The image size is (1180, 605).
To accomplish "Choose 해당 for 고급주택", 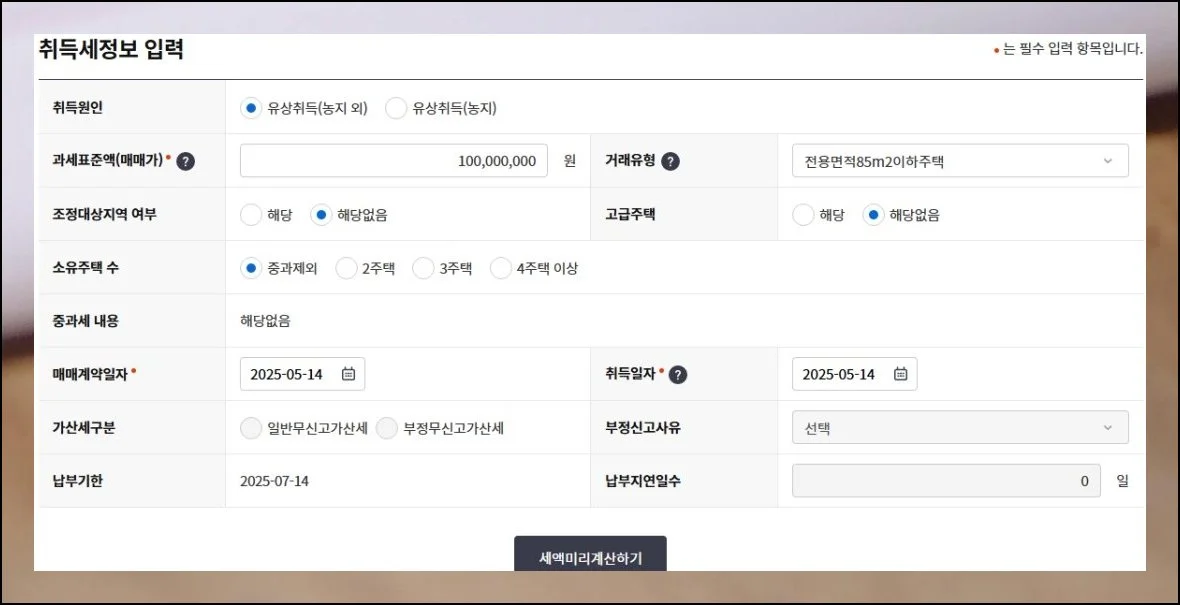I will click(803, 215).
